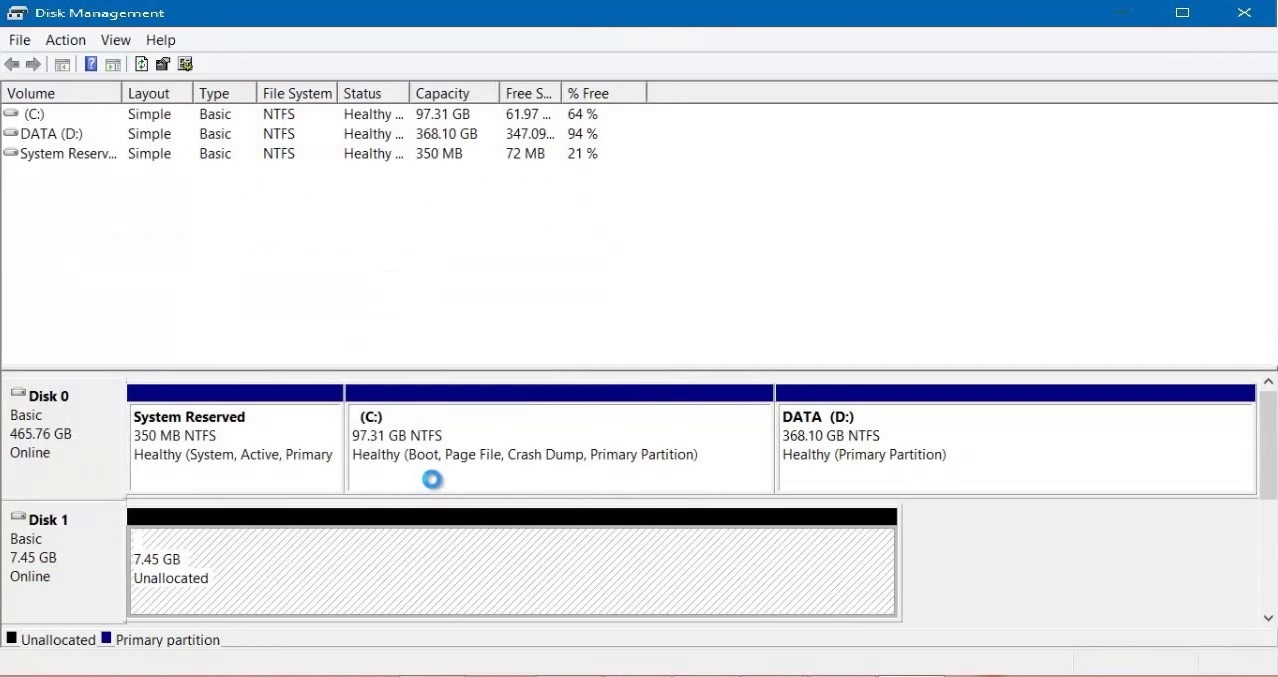Toggle the Show/Hide Action Pane toolbar icon

pyautogui.click(x=113, y=64)
